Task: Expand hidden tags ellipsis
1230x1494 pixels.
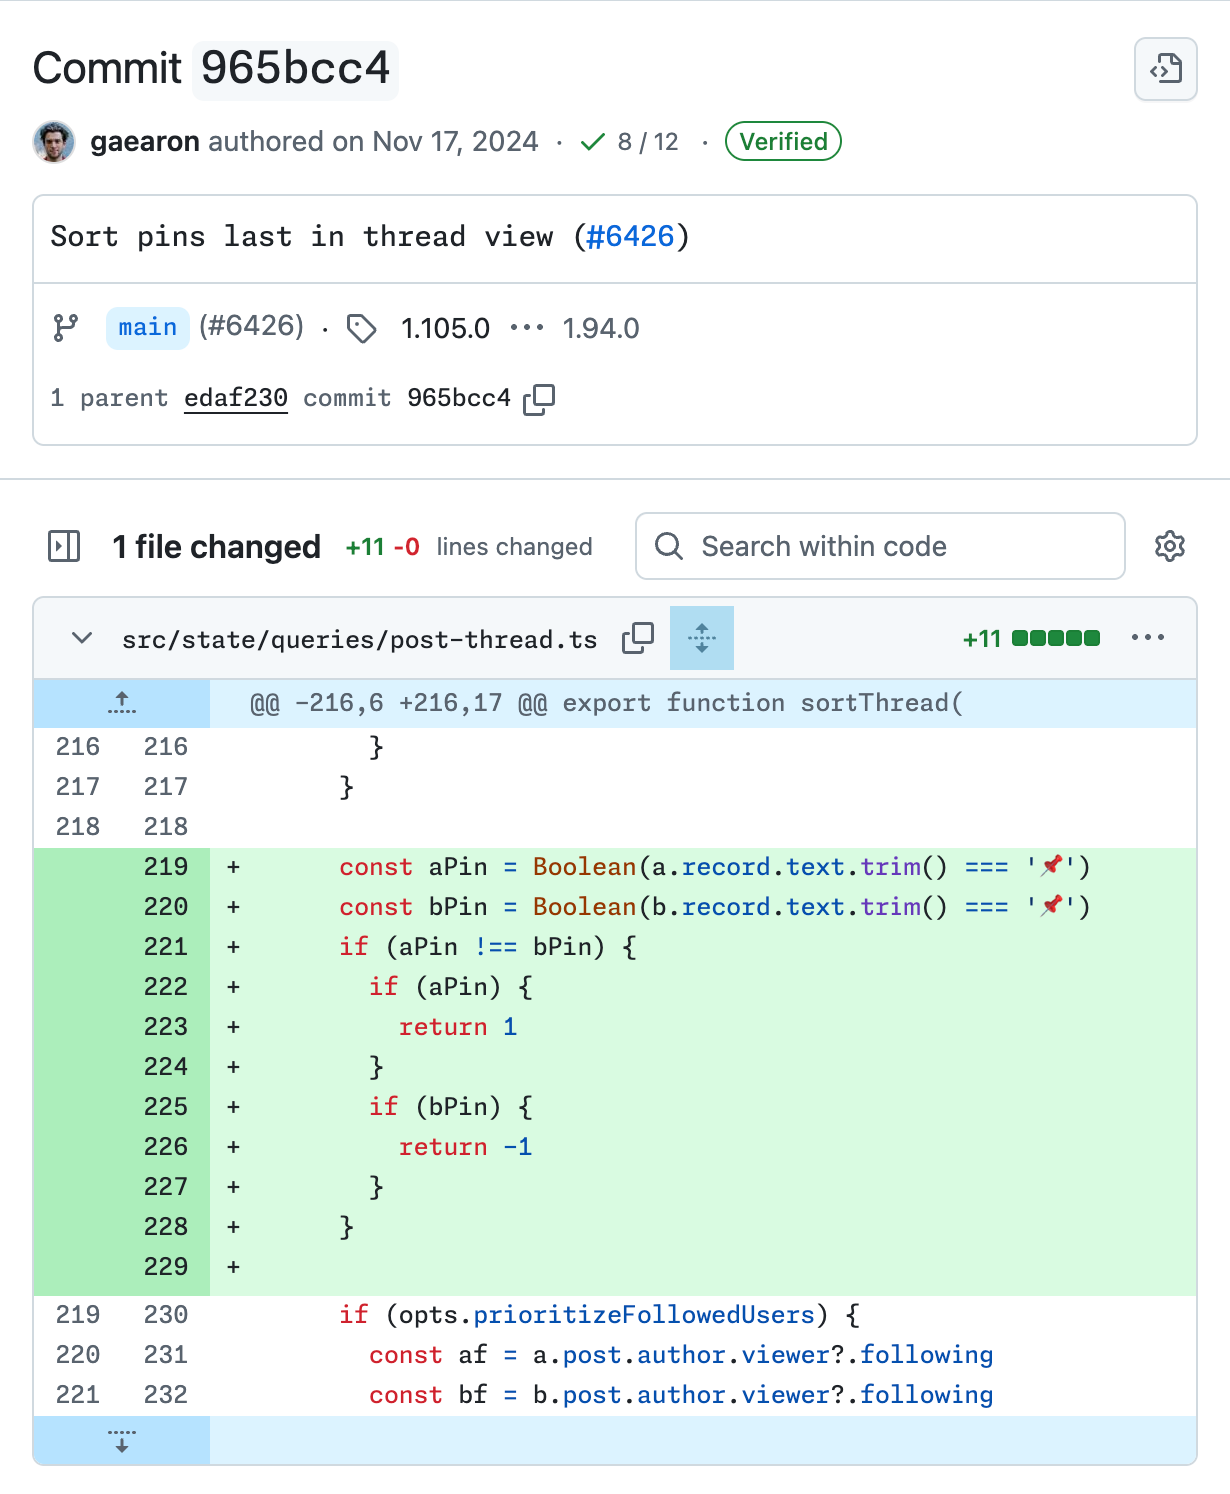Action: click(527, 328)
